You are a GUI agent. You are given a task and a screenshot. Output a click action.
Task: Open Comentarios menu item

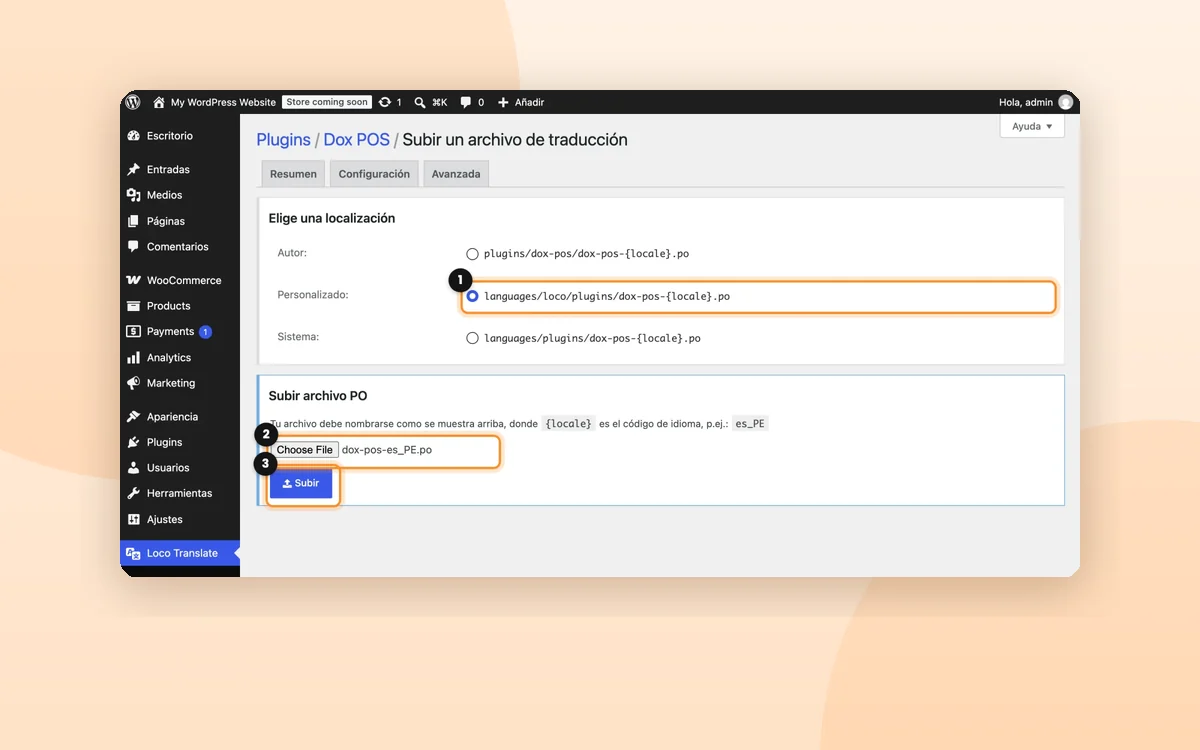[x=180, y=246]
